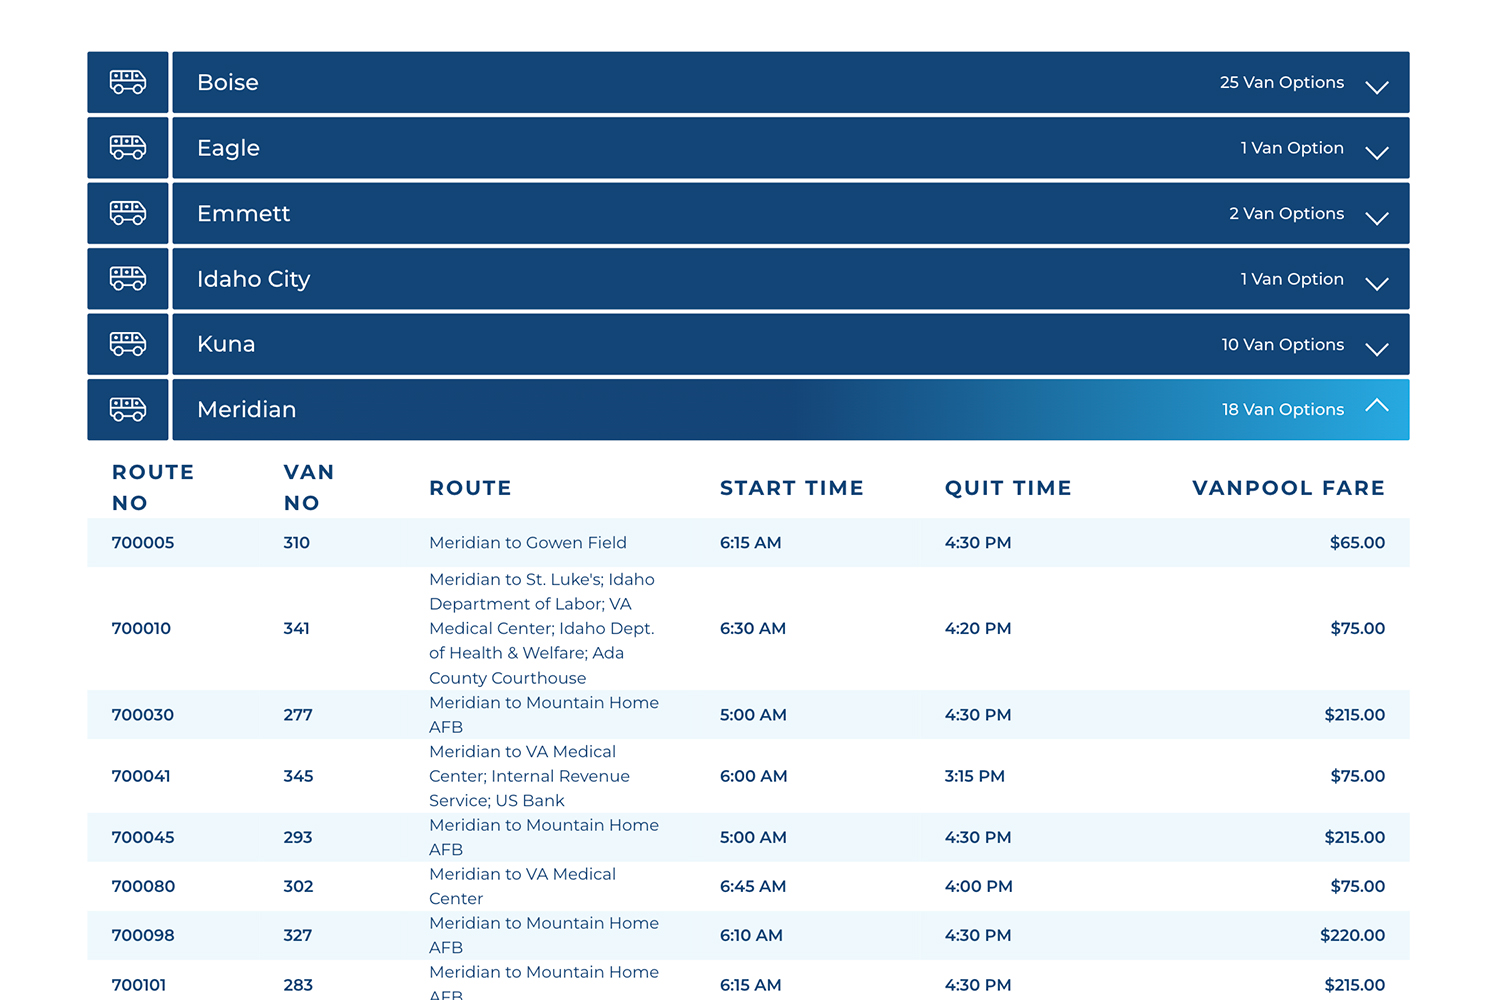Open the Boise accordion header
Image resolution: width=1500 pixels, height=1000 pixels.
[x=791, y=82]
